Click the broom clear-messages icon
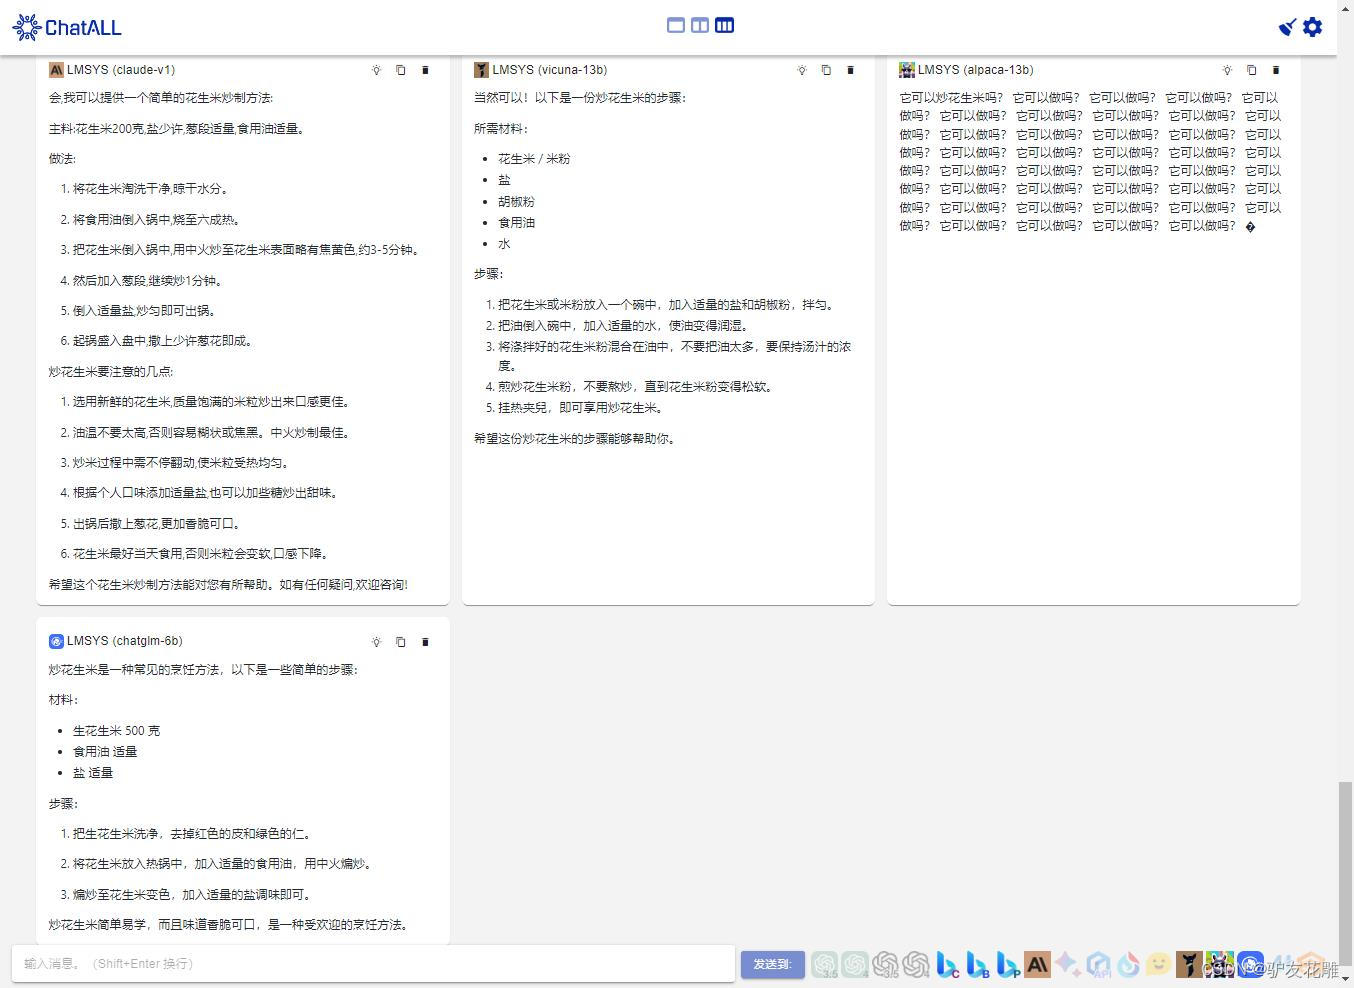Image resolution: width=1354 pixels, height=988 pixels. [x=1287, y=27]
